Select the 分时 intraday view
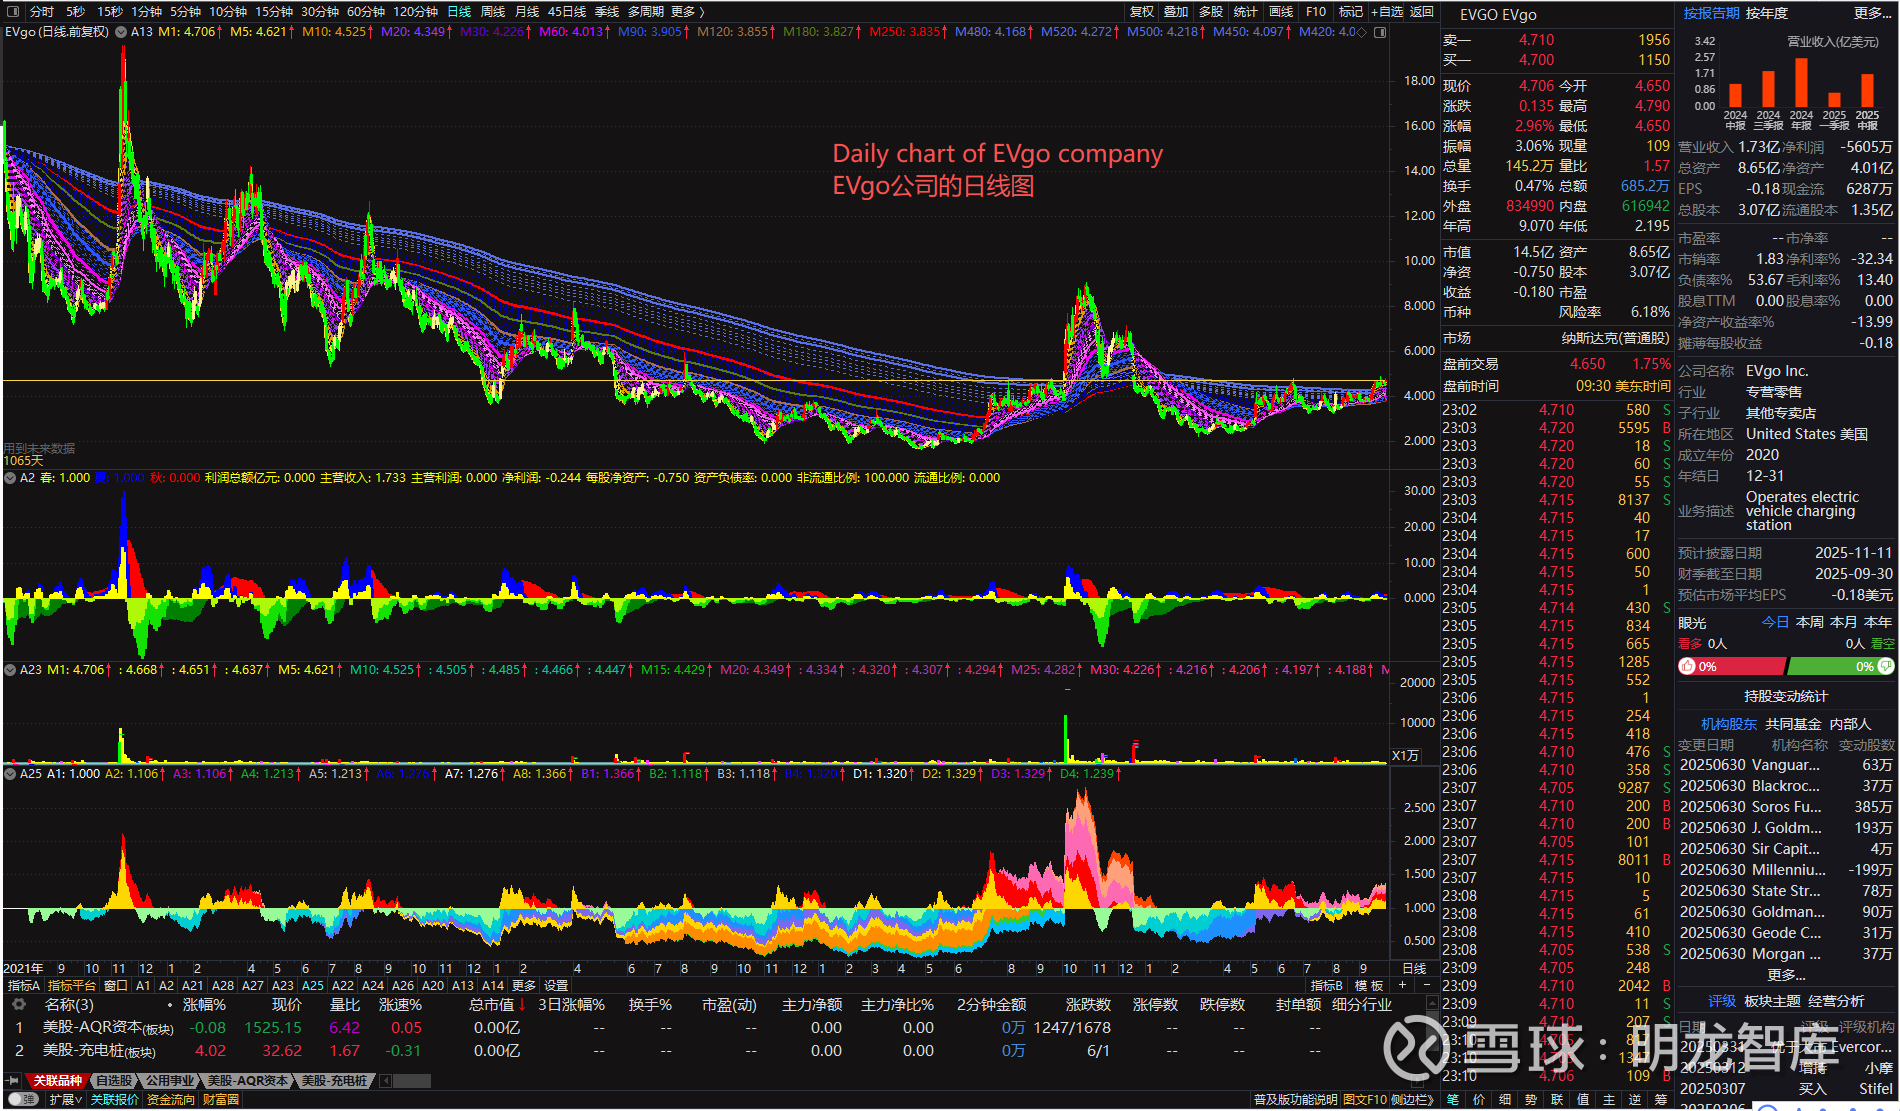This screenshot has height=1111, width=1900. pos(42,12)
